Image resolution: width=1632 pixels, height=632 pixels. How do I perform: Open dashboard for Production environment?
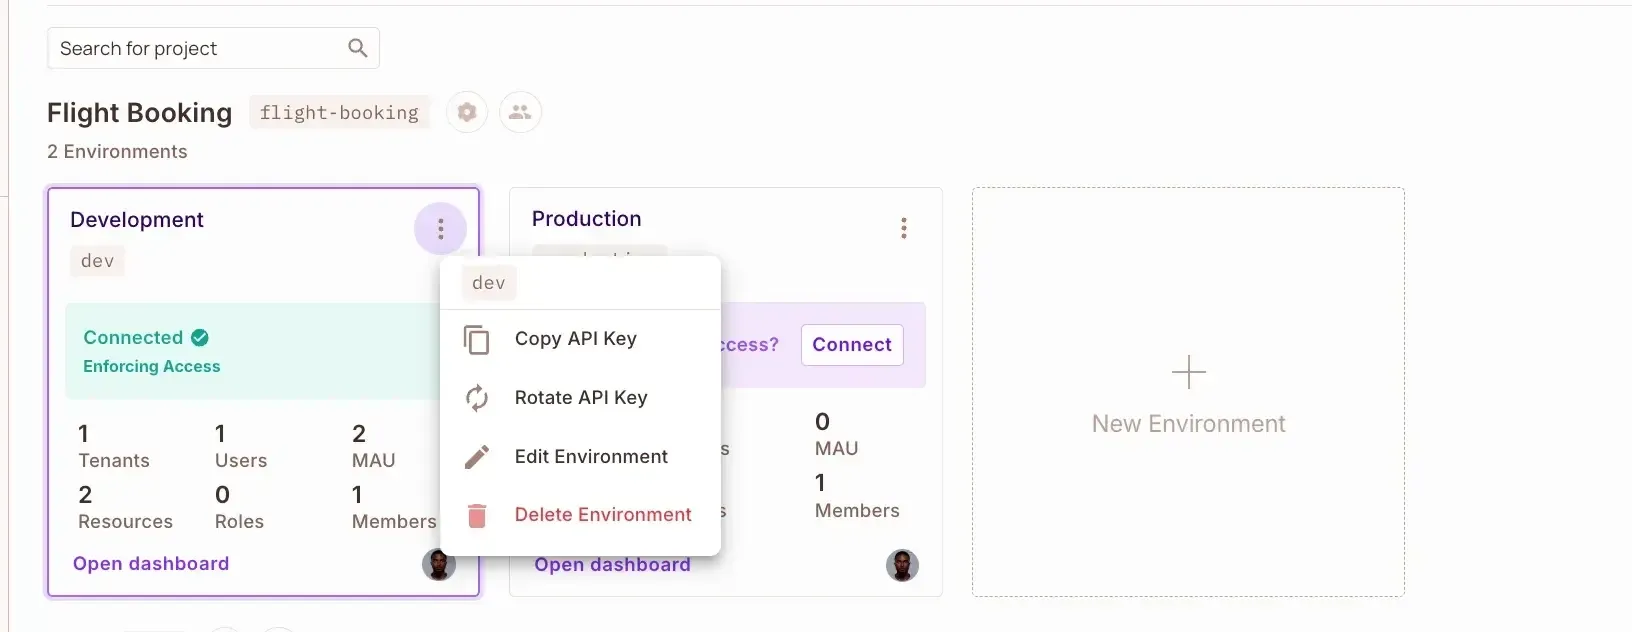pos(612,565)
